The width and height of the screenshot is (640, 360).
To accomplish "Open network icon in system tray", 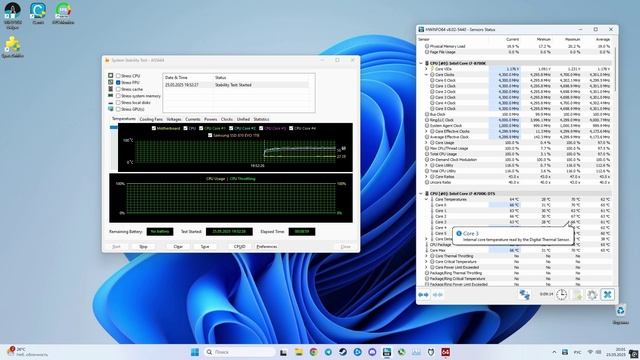I will 590,352.
